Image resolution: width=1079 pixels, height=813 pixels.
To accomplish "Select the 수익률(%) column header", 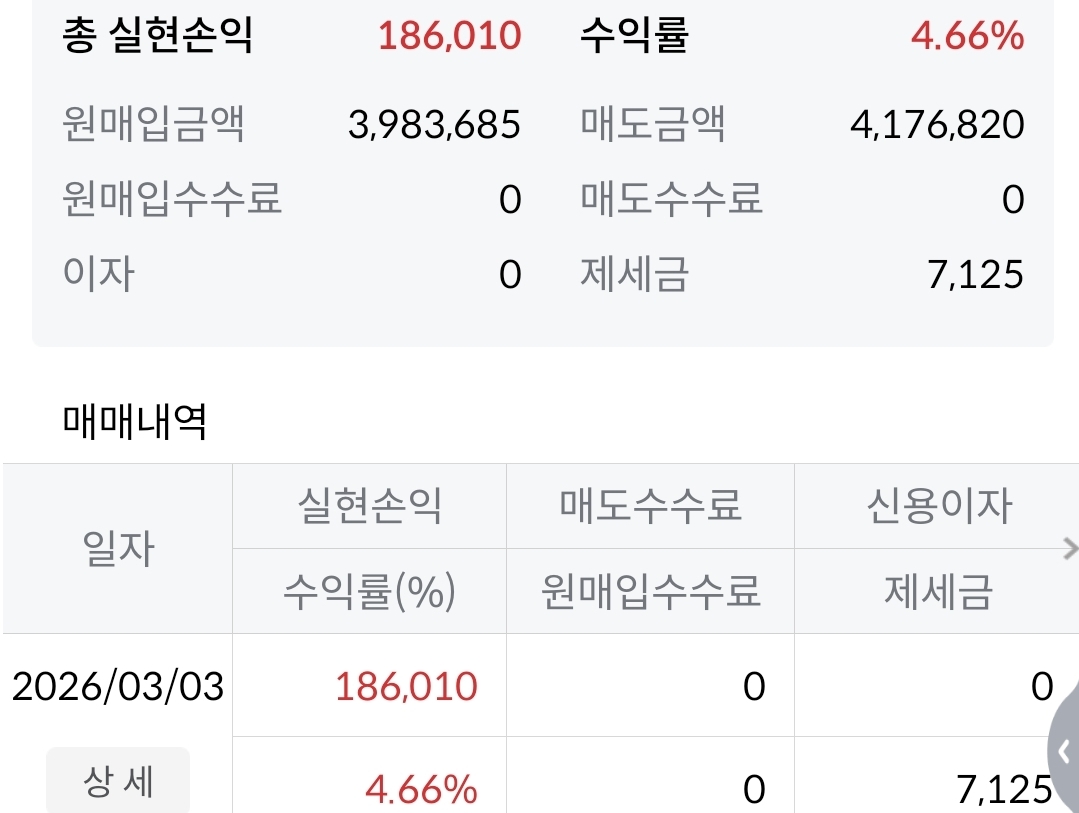I will tap(370, 591).
